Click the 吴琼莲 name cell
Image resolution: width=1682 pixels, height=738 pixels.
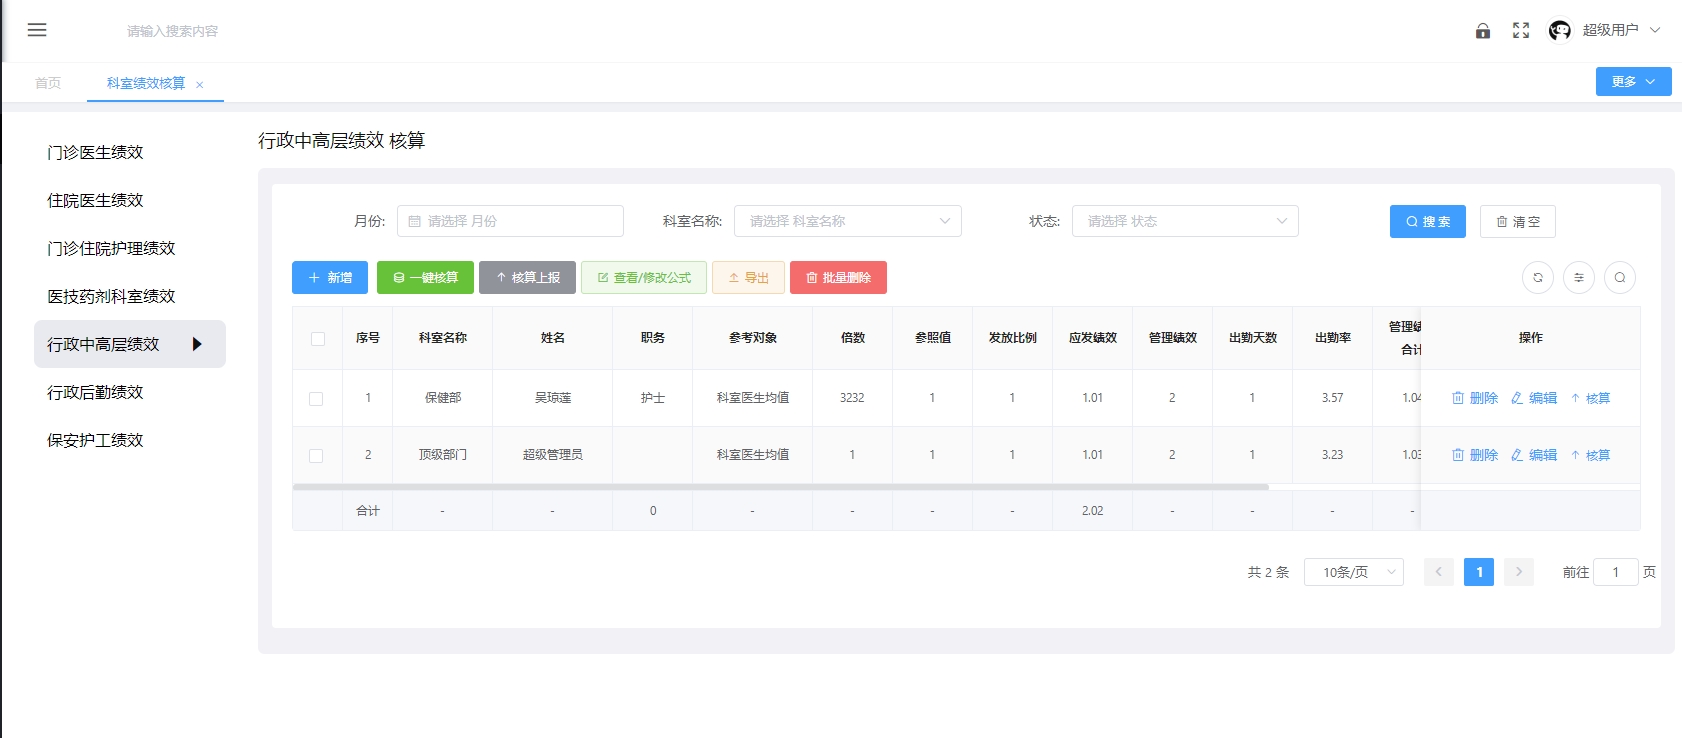(553, 398)
